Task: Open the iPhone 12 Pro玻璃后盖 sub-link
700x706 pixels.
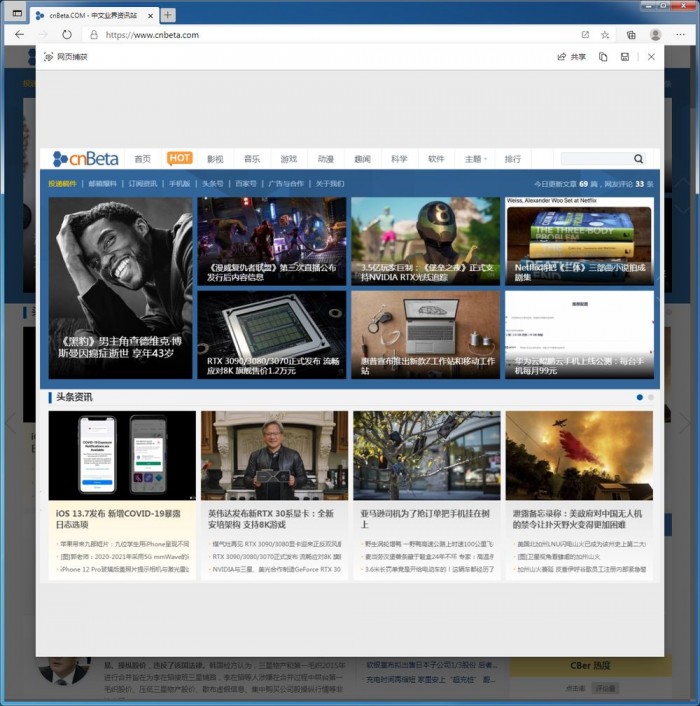Action: point(124,569)
